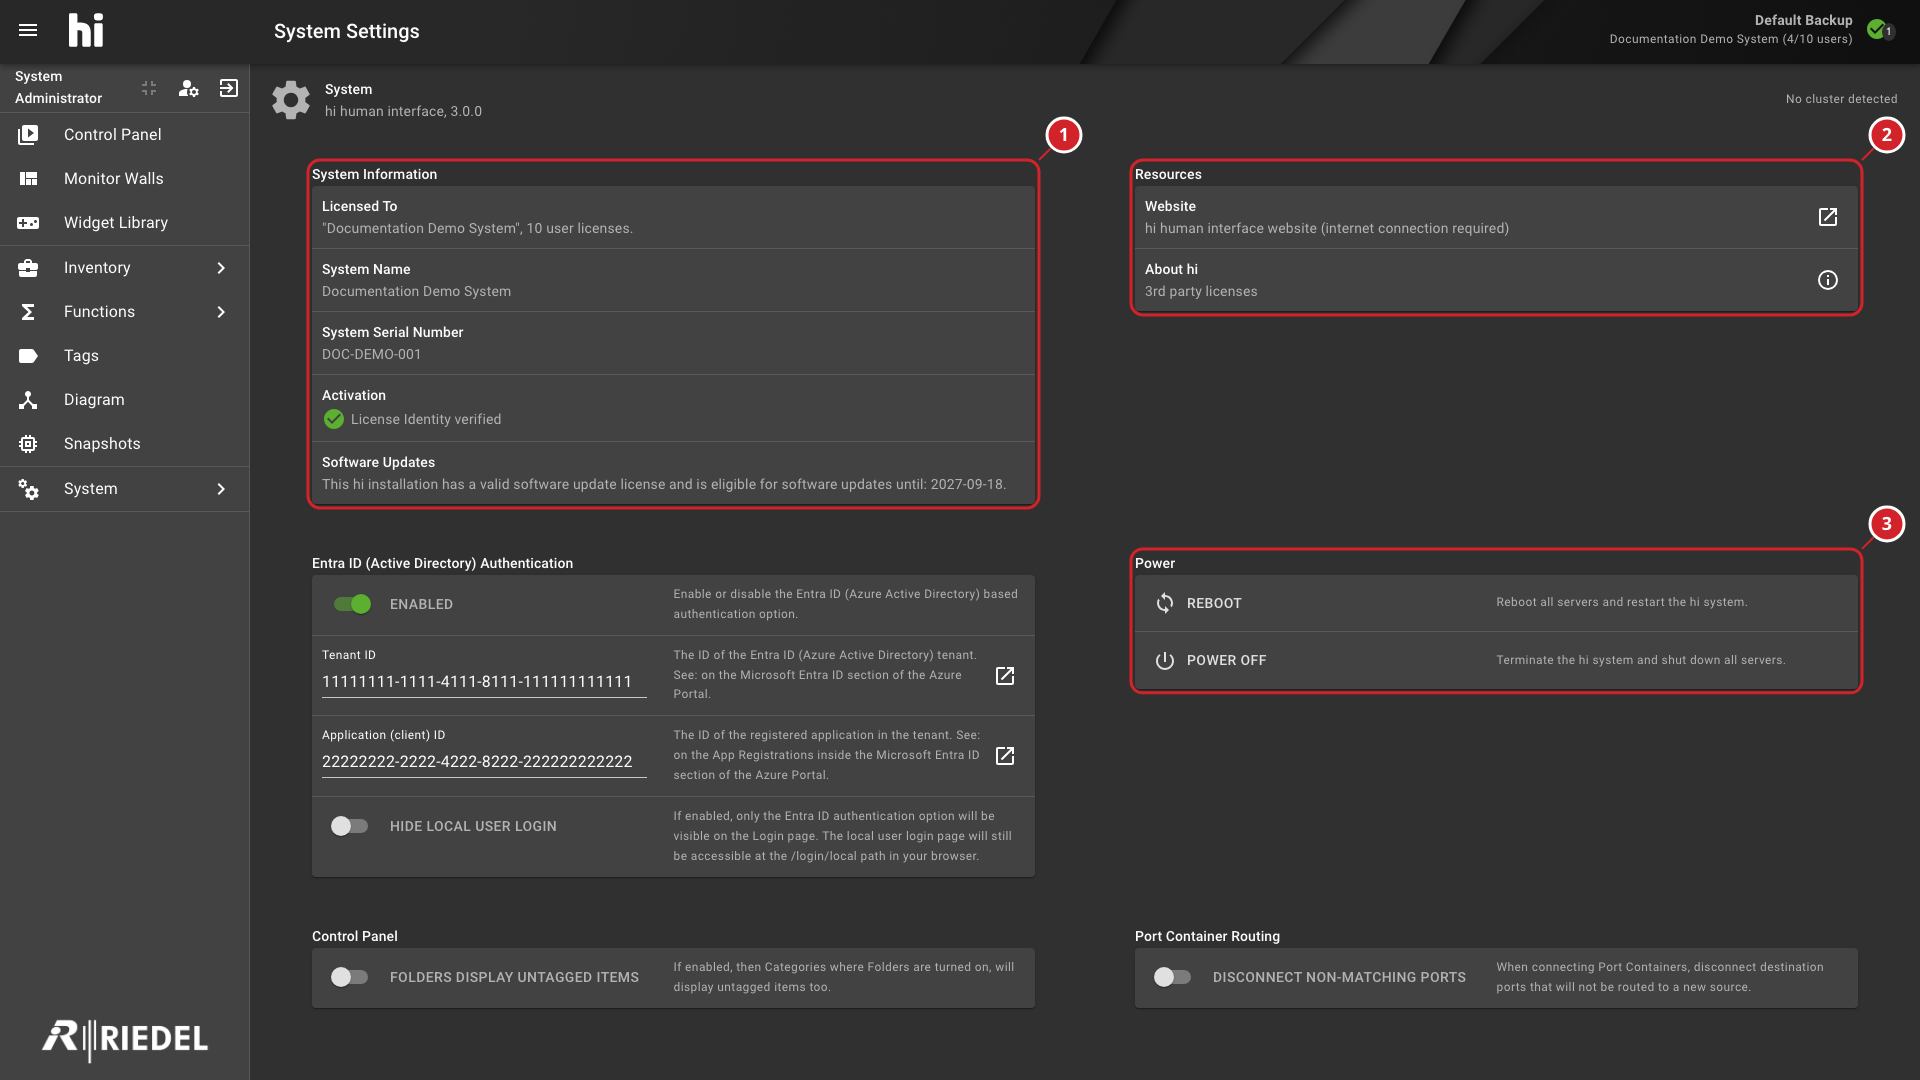Click the logout icon in sidebar
The width and height of the screenshot is (1920, 1080).
(229, 88)
